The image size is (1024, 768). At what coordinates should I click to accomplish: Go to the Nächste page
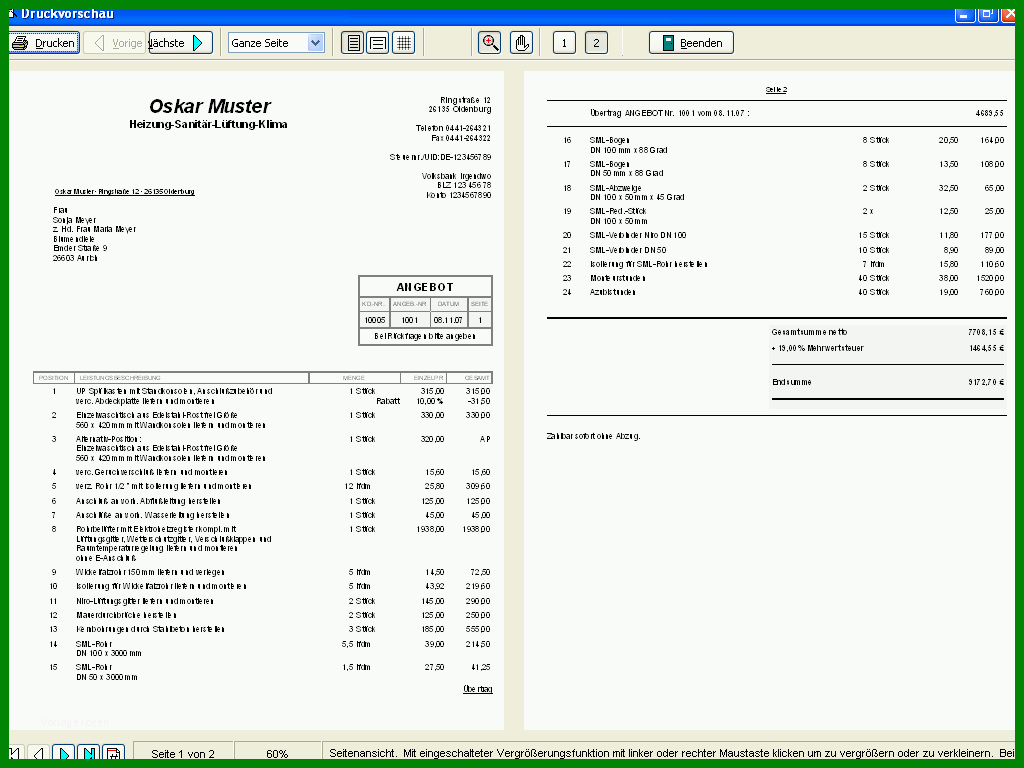181,43
